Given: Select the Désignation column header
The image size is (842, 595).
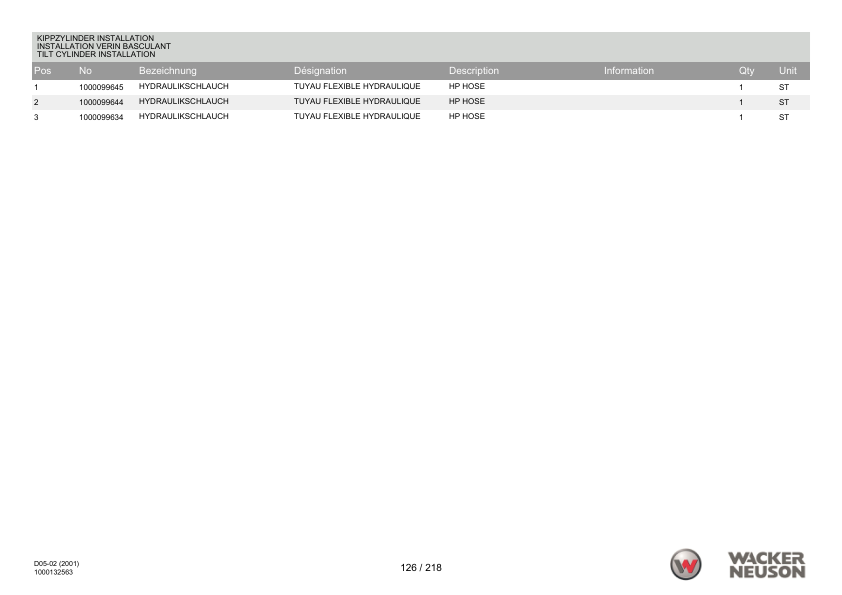Looking at the screenshot, I should tap(320, 71).
